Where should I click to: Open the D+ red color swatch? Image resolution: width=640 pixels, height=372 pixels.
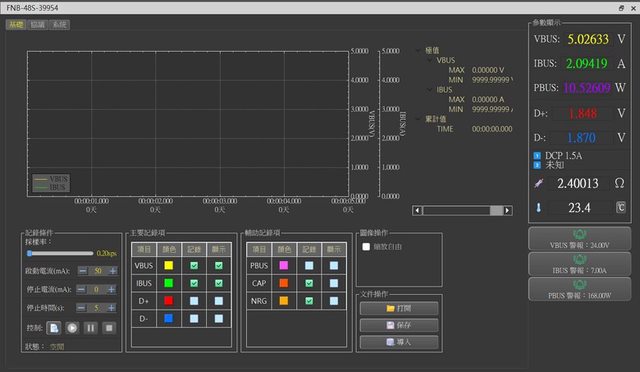(169, 301)
